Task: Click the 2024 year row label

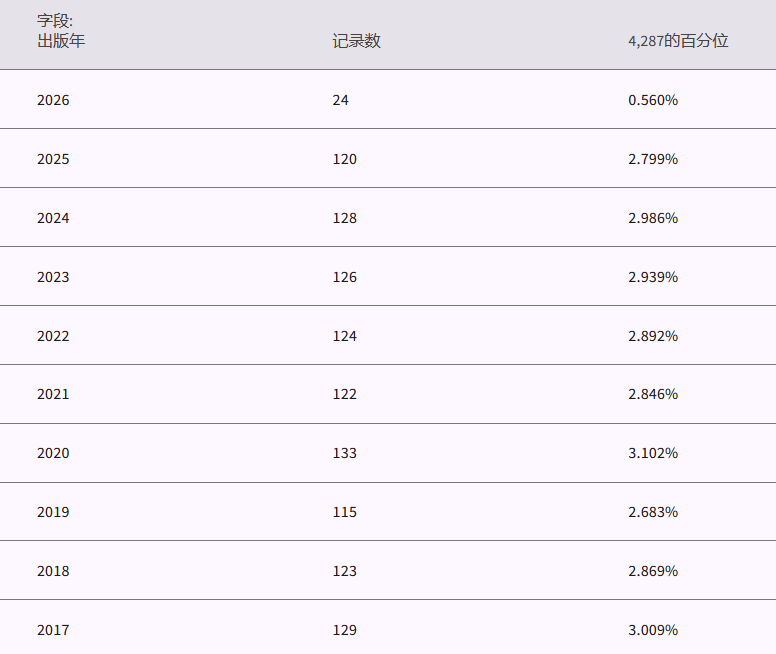Action: coord(53,218)
